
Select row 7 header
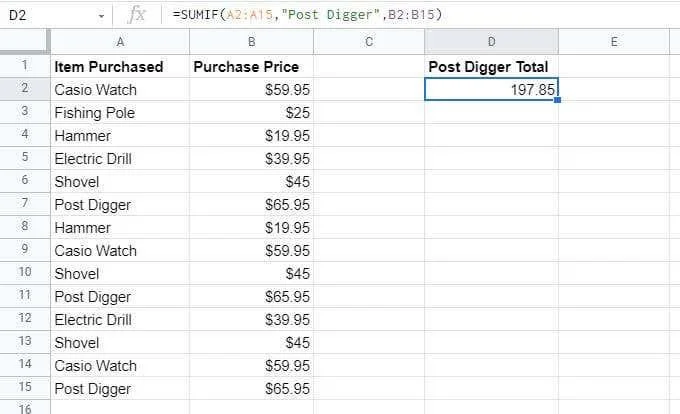coord(25,204)
